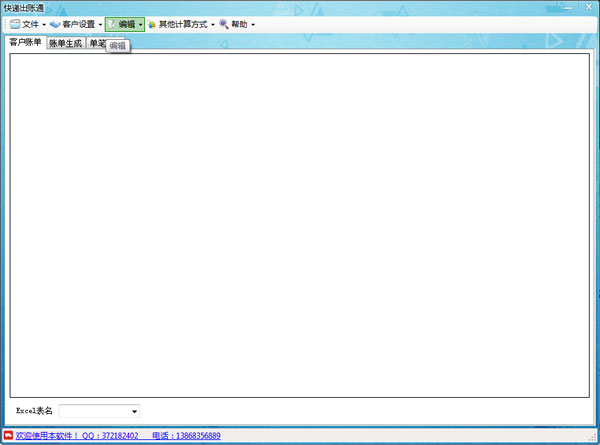
Task: Expand the 客户设置 dropdown arrow
Action: point(100,24)
